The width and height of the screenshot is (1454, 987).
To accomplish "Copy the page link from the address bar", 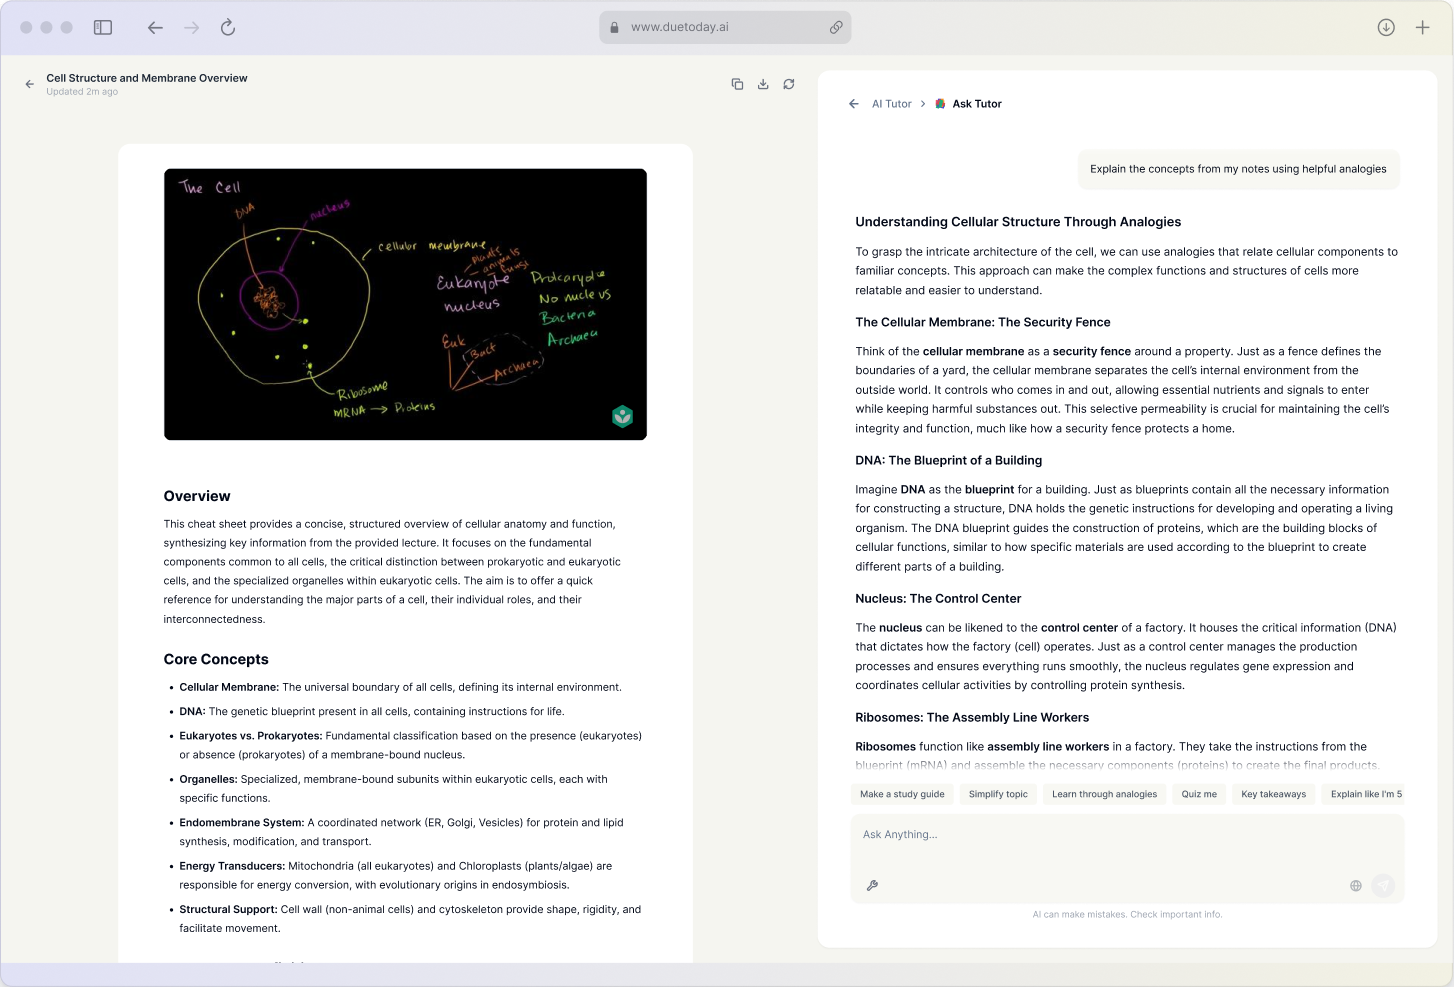I will pyautogui.click(x=837, y=27).
